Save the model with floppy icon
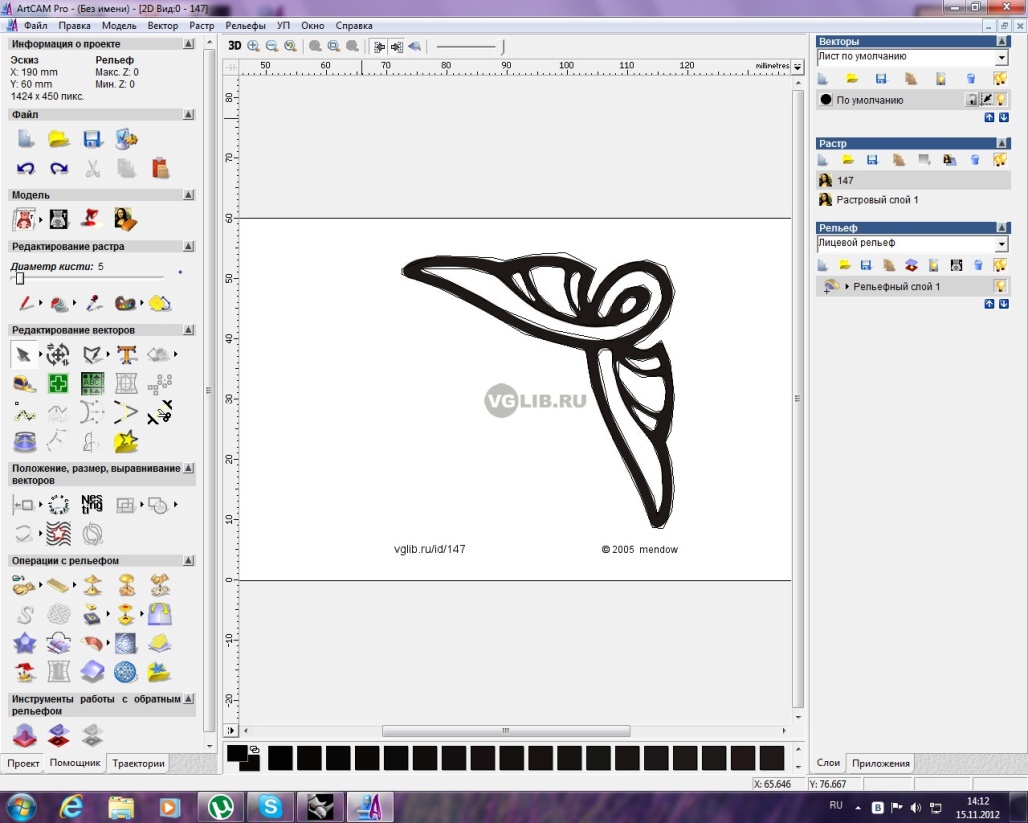 [x=92, y=138]
